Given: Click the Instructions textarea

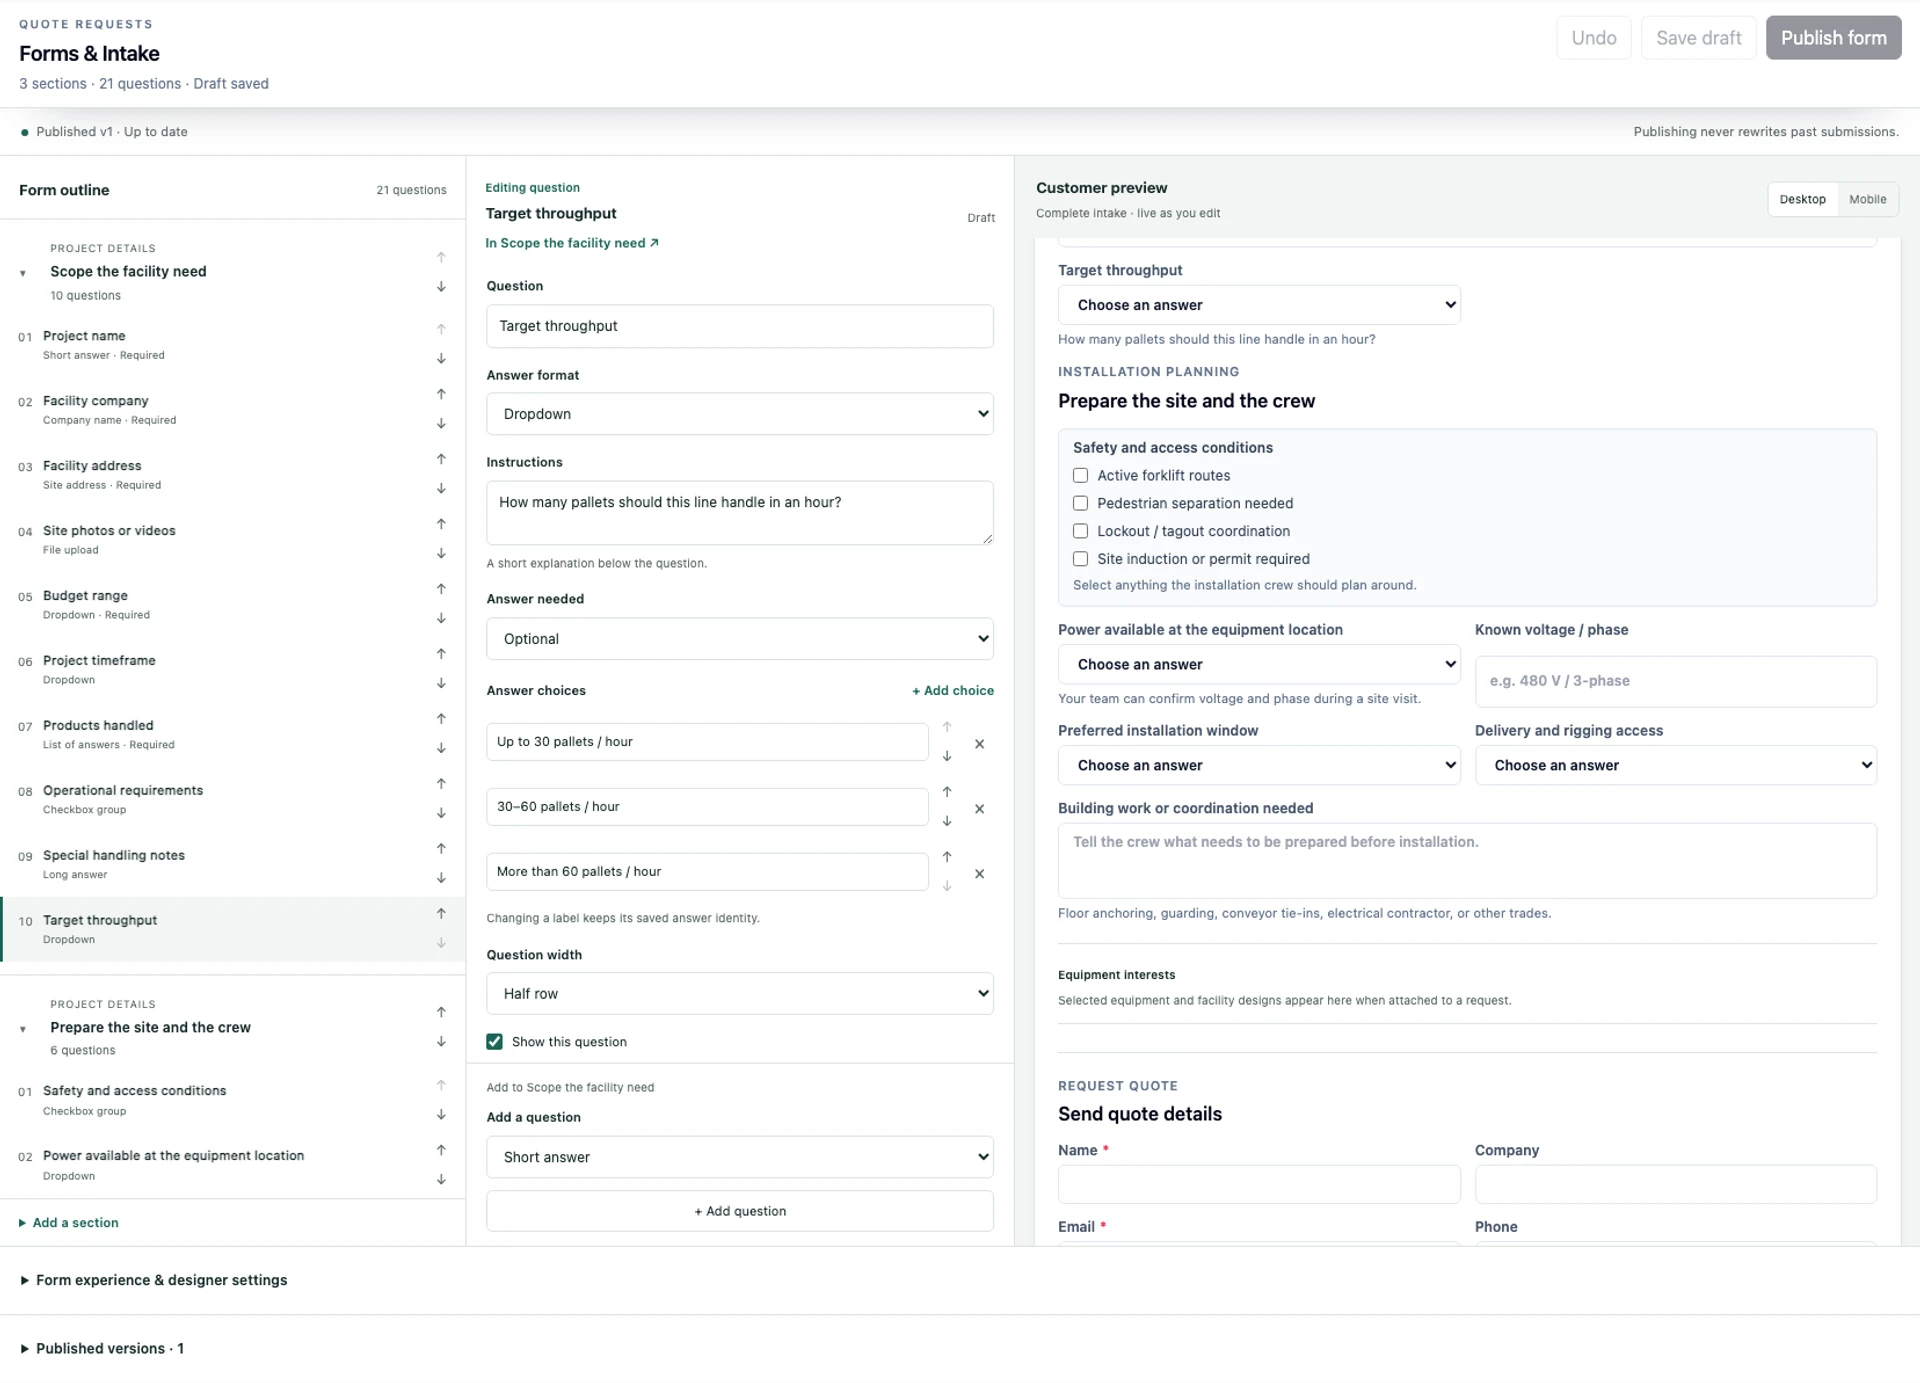Looking at the screenshot, I should click(x=740, y=513).
